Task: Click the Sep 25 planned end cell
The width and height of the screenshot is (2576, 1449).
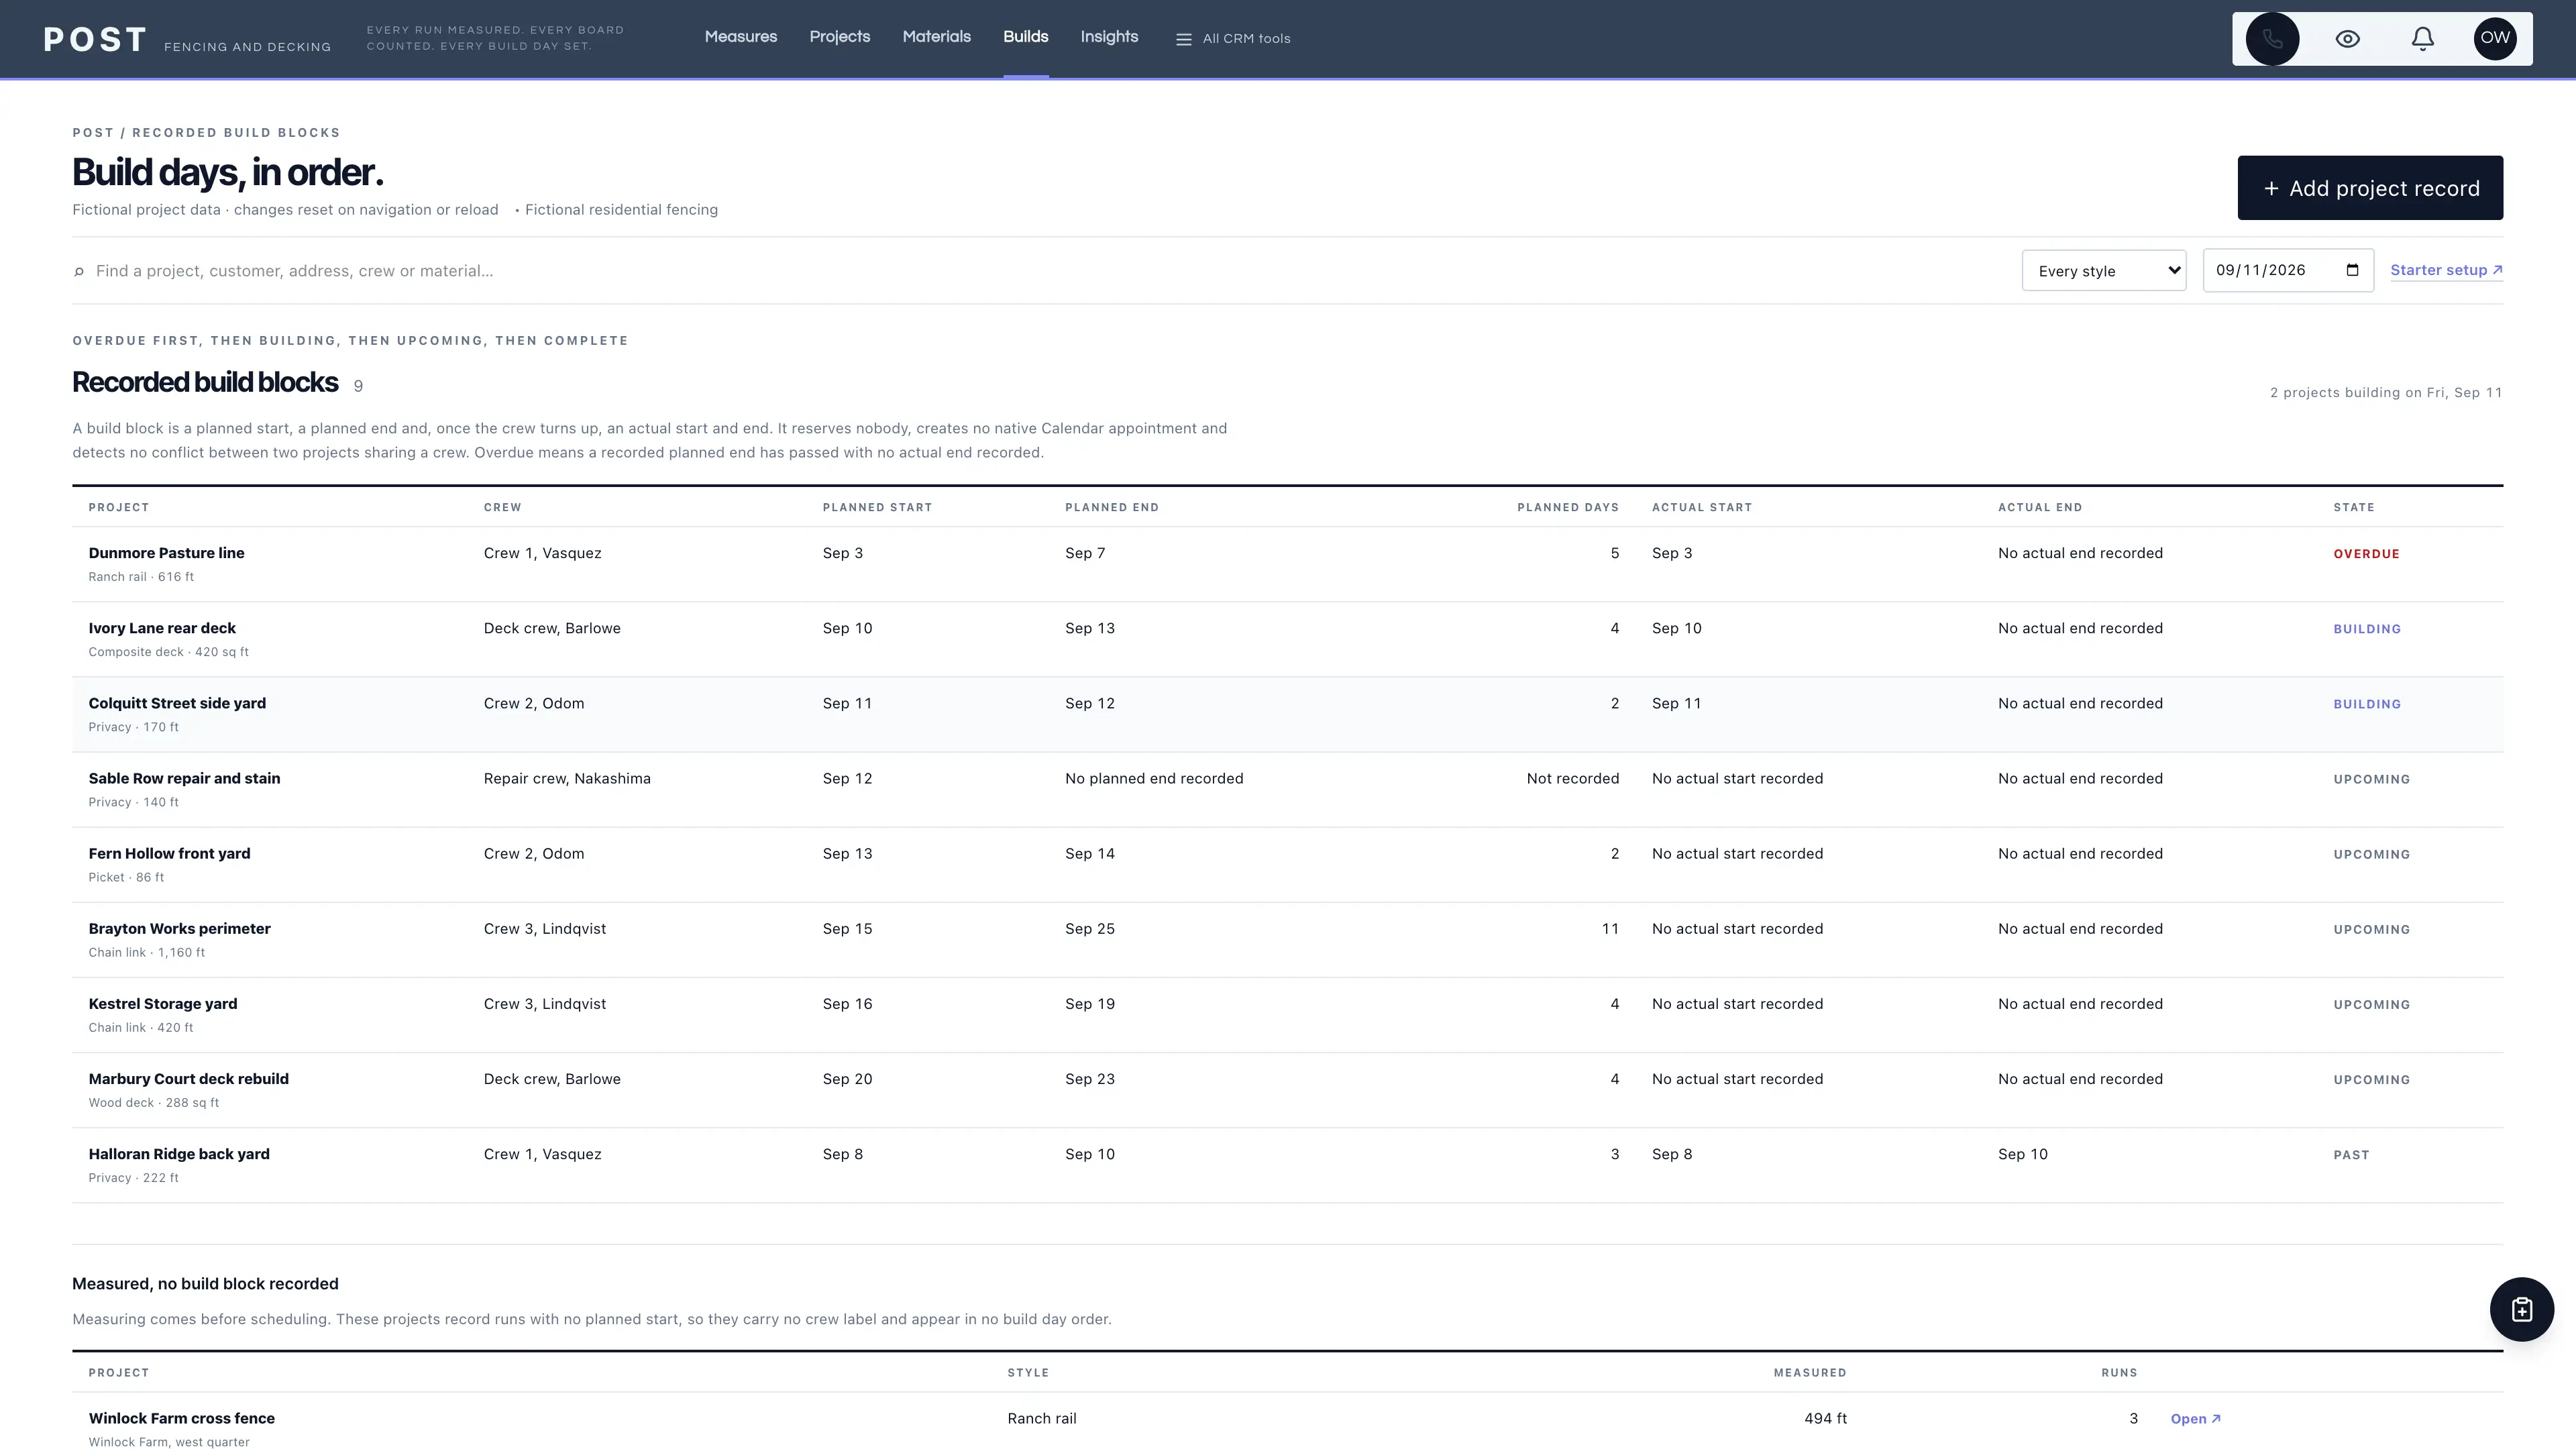Action: coord(1090,928)
